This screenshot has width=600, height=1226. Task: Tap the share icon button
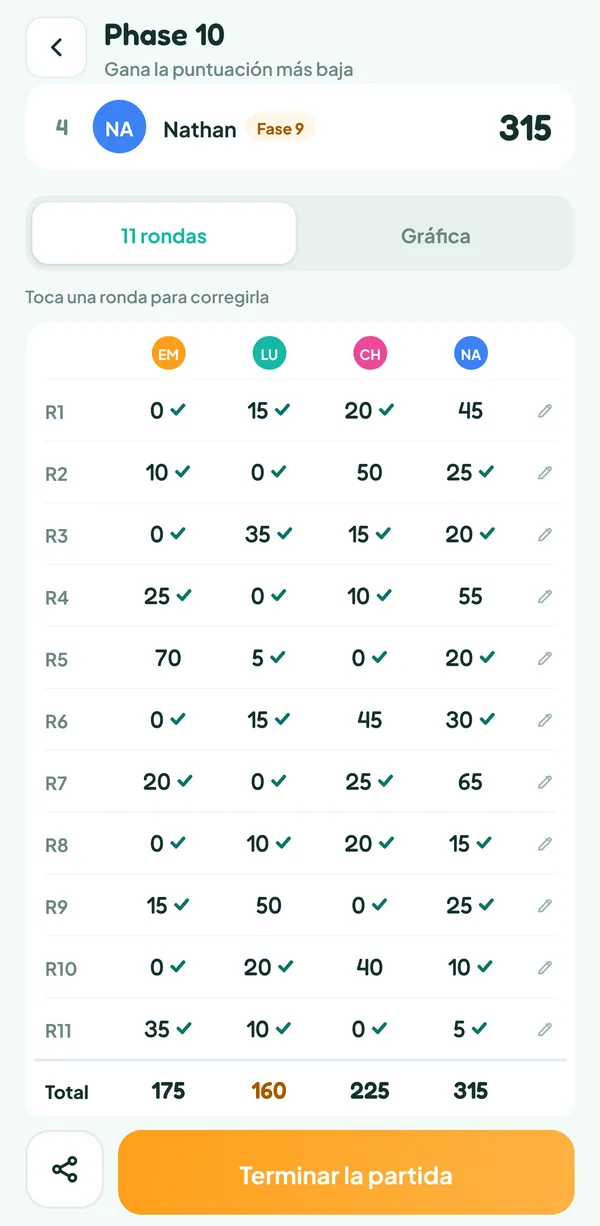[65, 1169]
